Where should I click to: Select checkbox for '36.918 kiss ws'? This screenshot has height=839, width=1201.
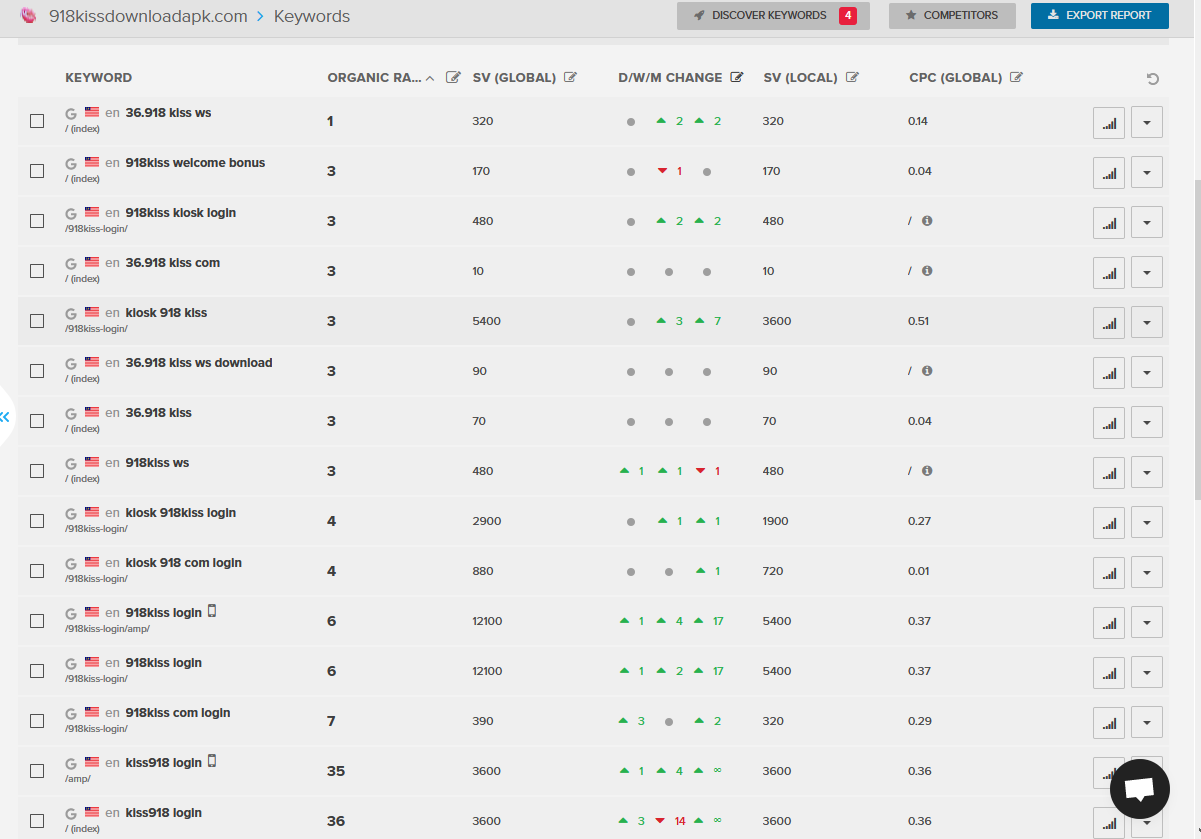[x=37, y=121]
